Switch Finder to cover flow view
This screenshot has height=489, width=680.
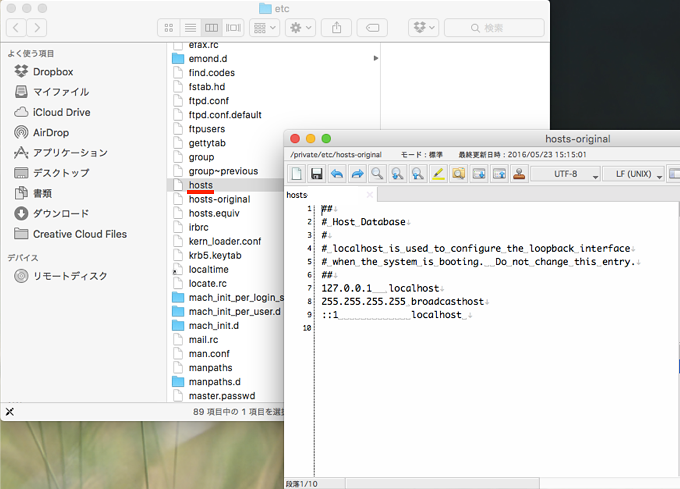(233, 28)
